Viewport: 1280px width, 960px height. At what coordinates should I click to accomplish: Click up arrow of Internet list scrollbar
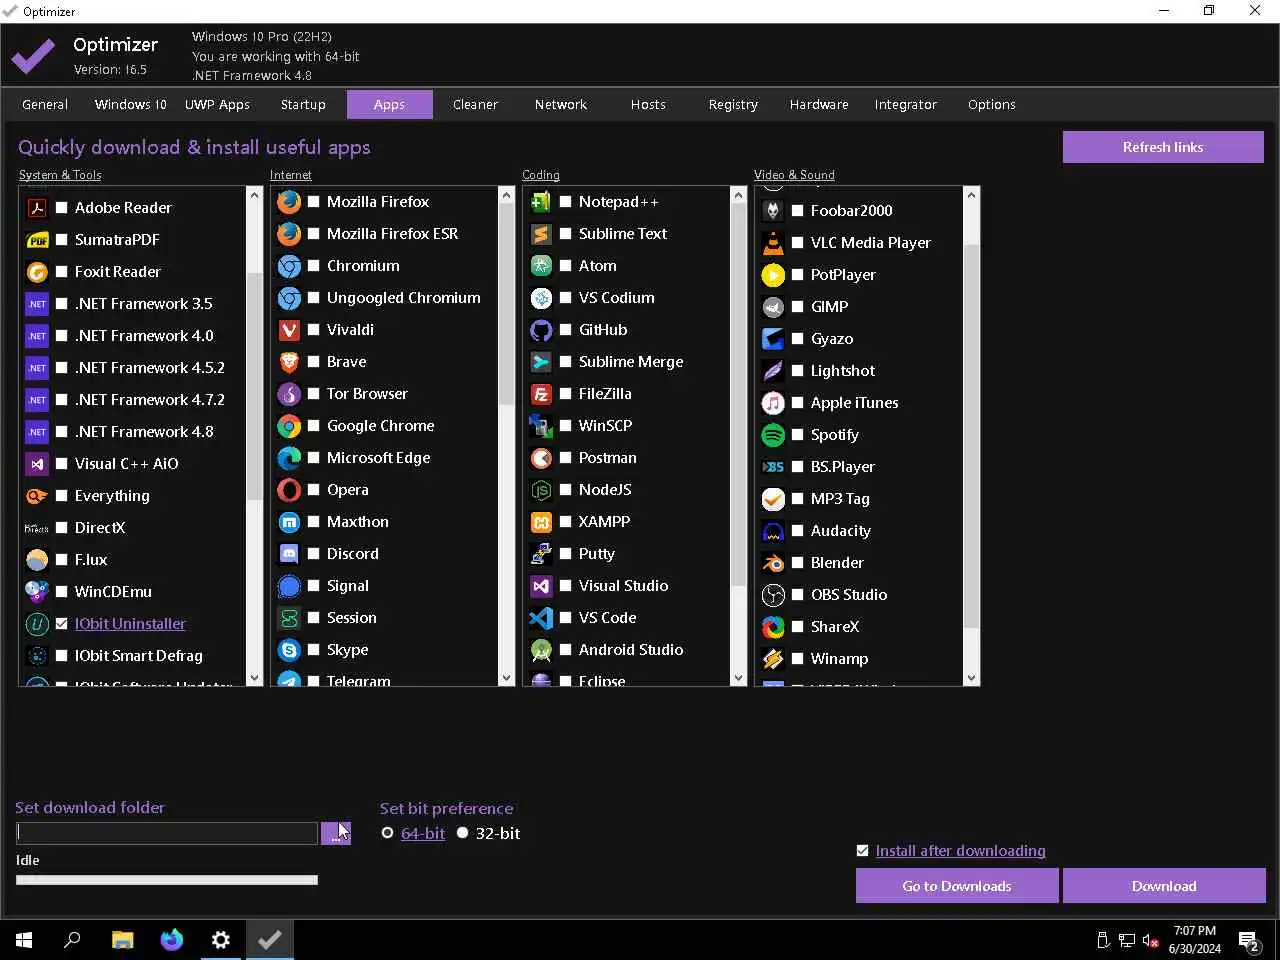pyautogui.click(x=506, y=195)
